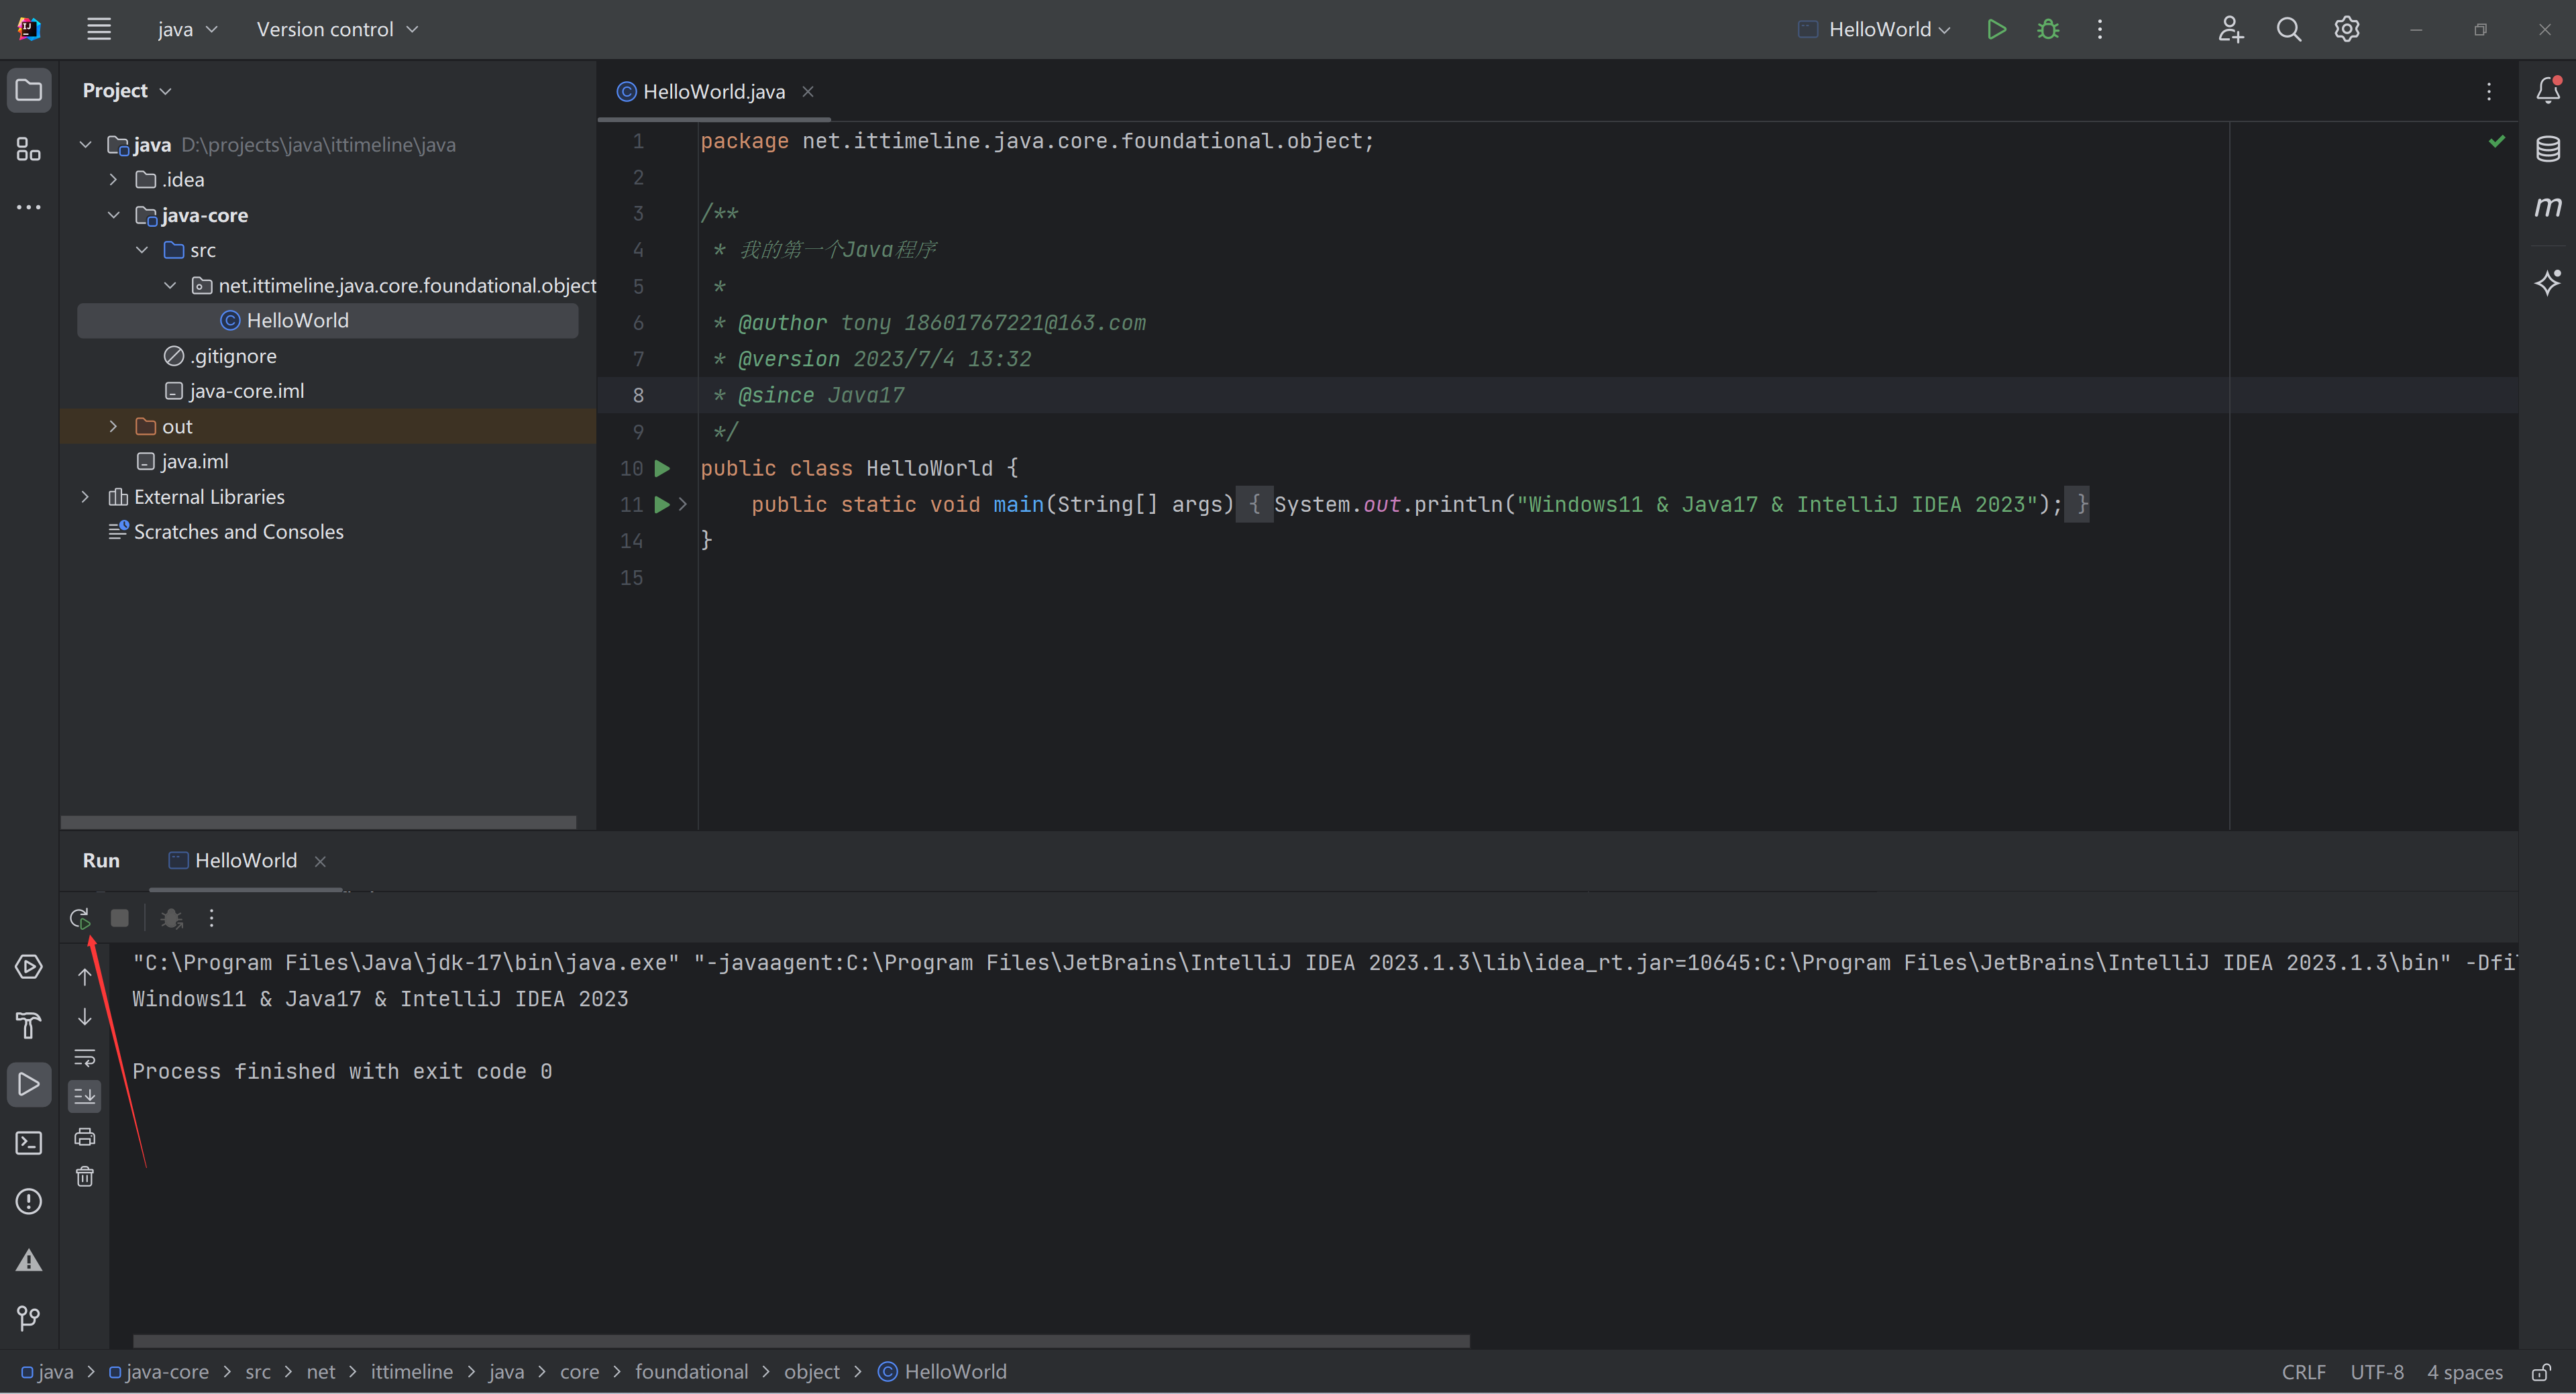
Task: Expand the out folder
Action: click(114, 427)
